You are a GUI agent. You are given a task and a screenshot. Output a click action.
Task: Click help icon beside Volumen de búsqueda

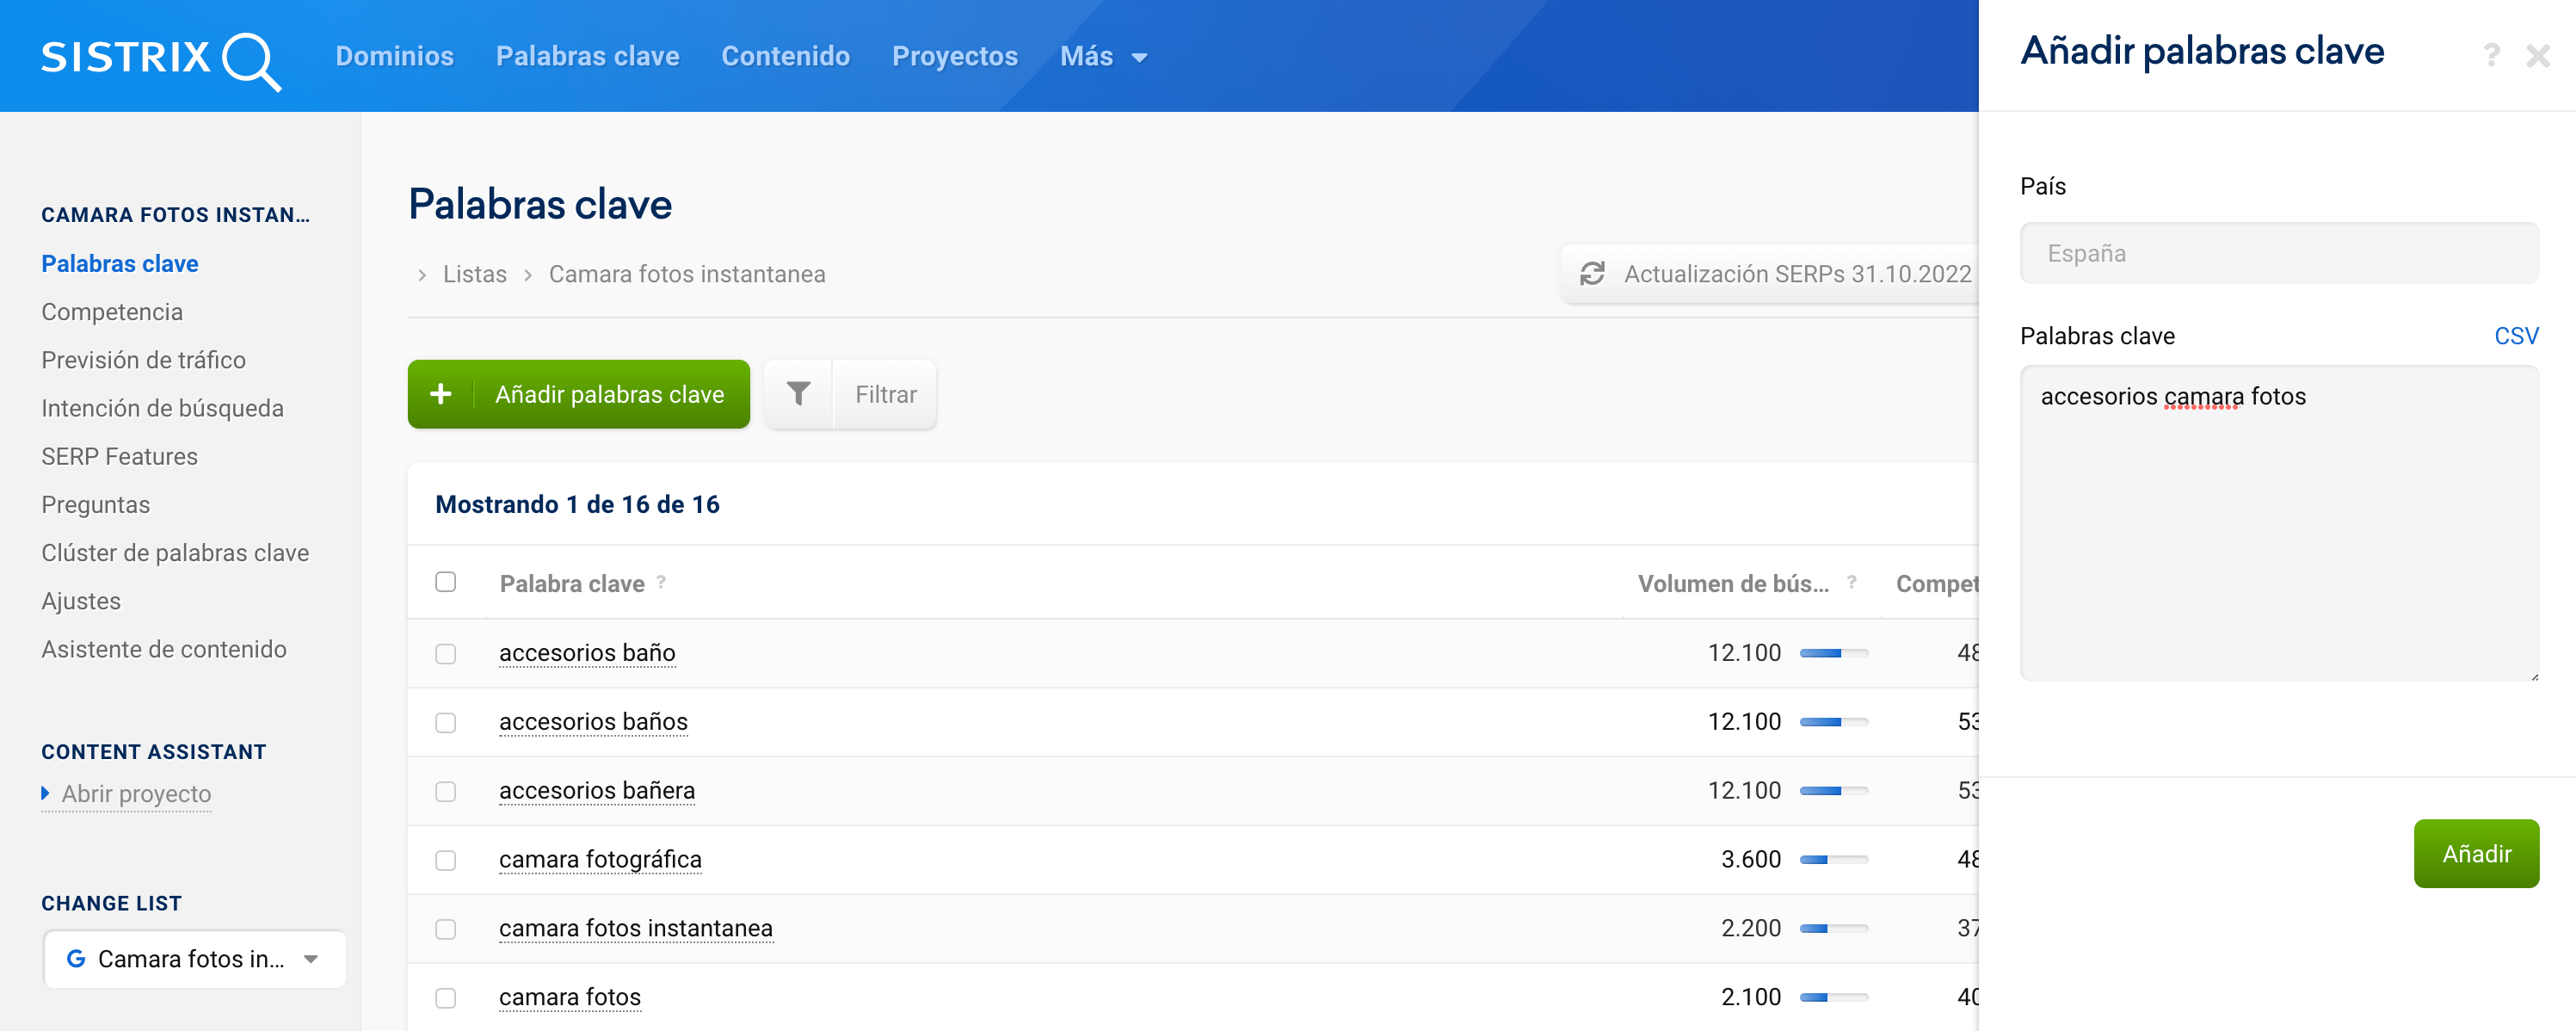coord(1851,582)
